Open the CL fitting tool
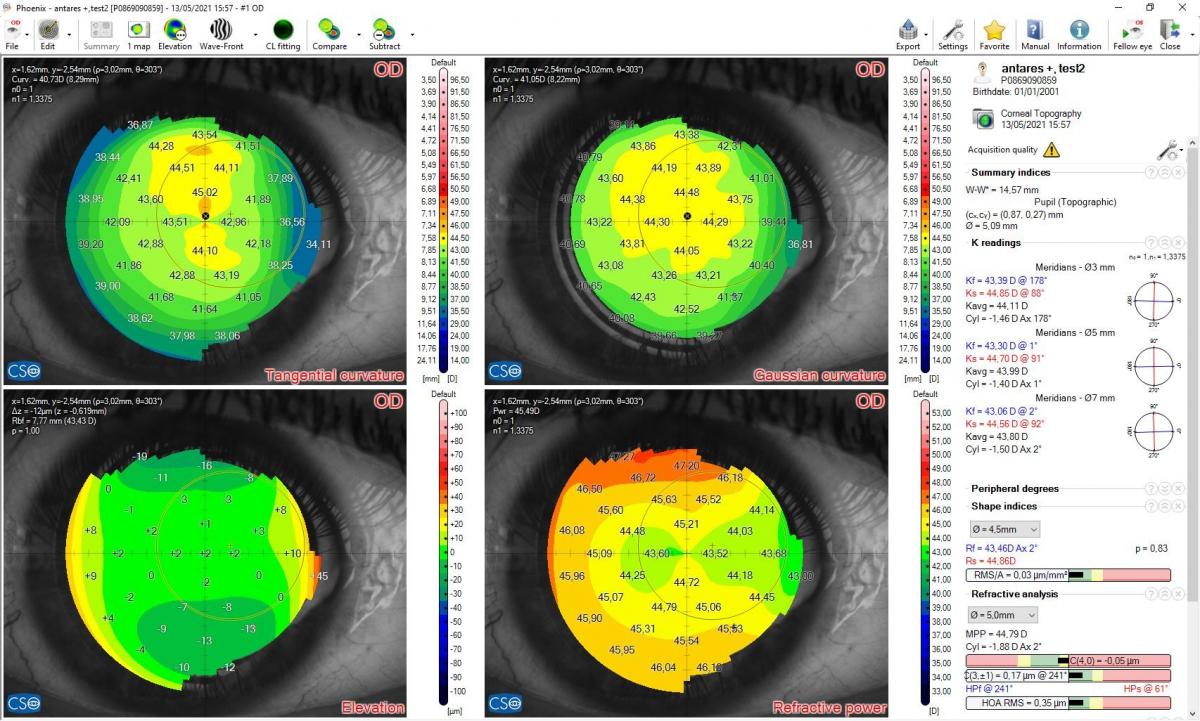This screenshot has height=721, width=1200. click(x=283, y=33)
